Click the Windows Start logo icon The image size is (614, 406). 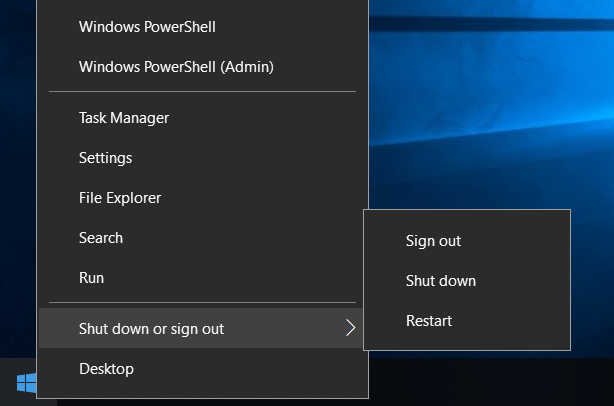tap(26, 383)
